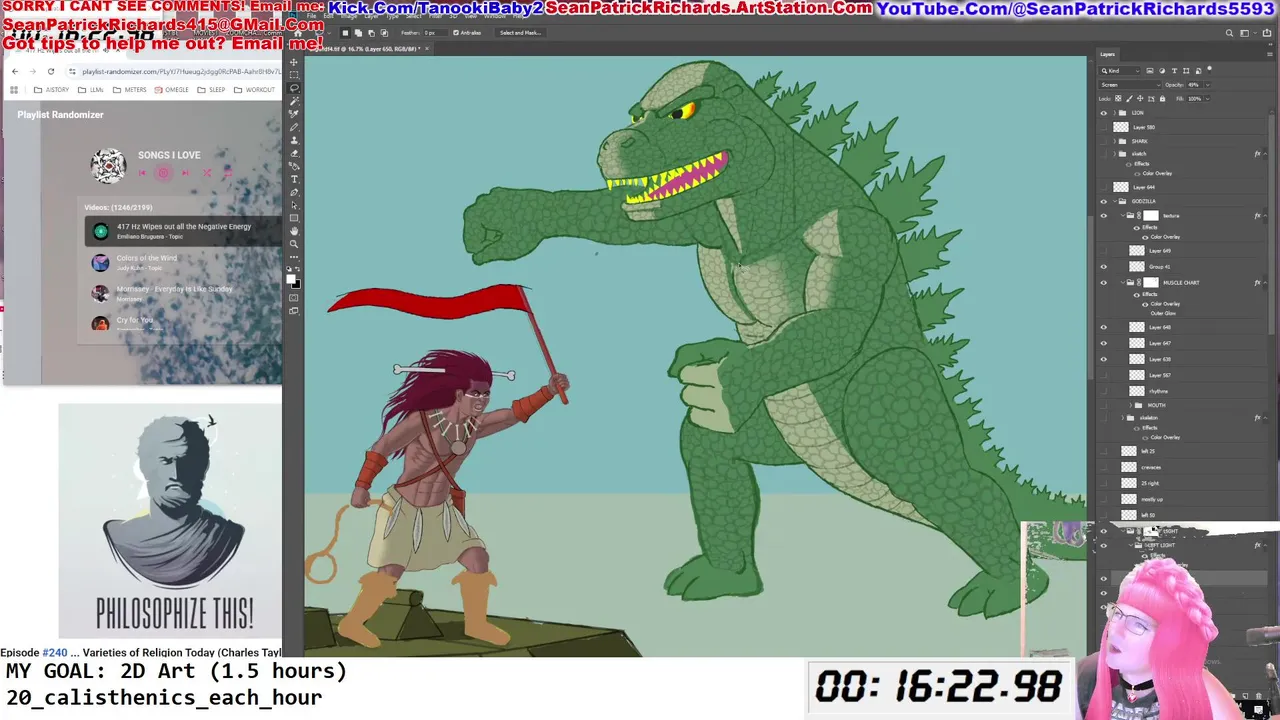Choose Intersect with selection mode icon
The image size is (1280, 720).
[384, 33]
